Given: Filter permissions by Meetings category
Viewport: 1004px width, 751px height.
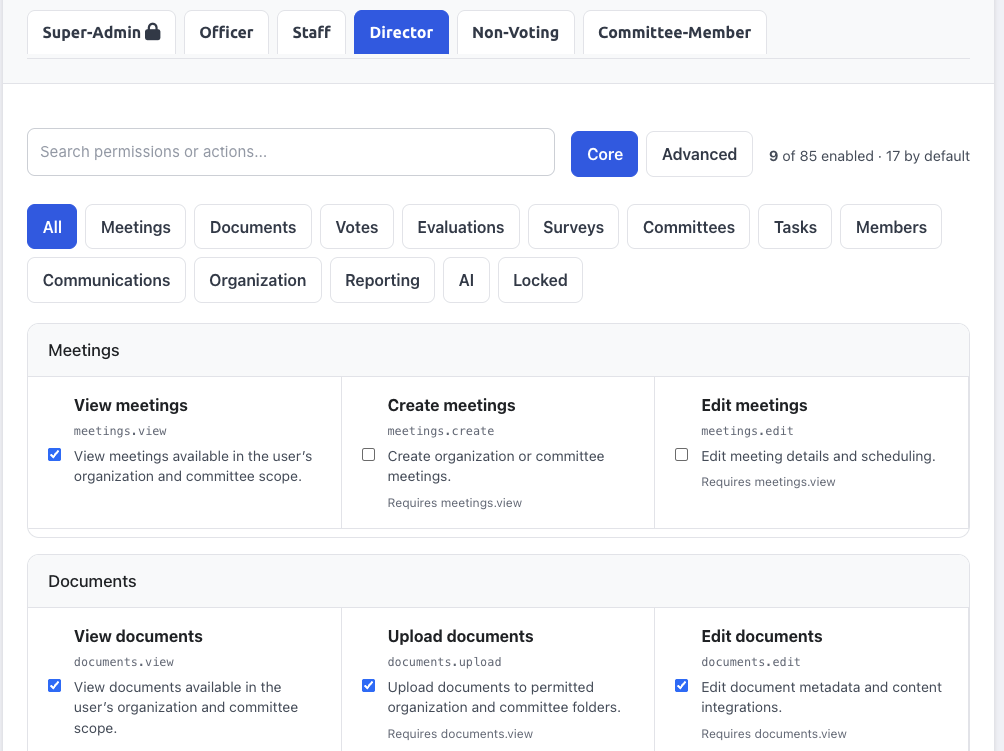Looking at the screenshot, I should (136, 227).
